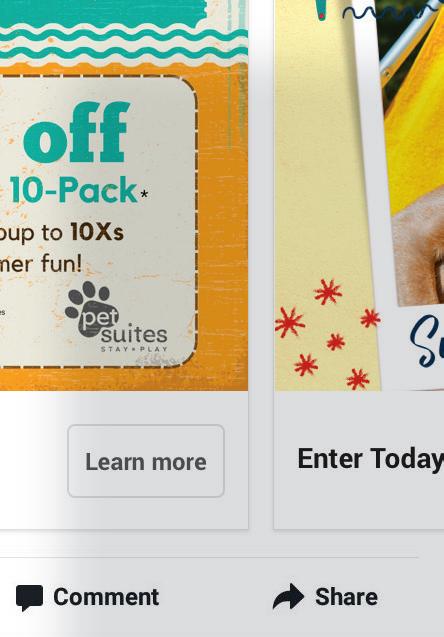
Task: Open the Pet Suites coupon ad image
Action: click(x=124, y=195)
